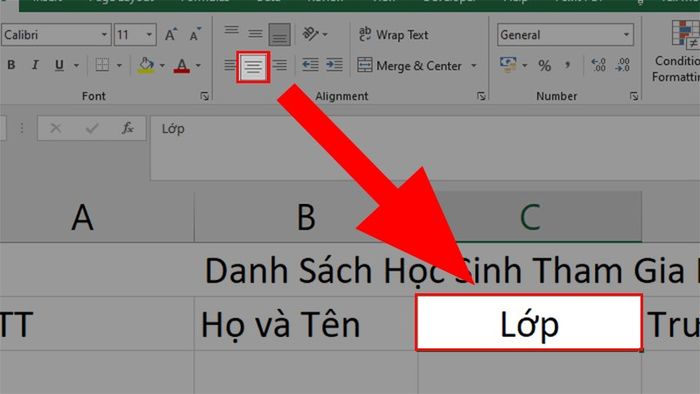Apply the Fill Color bucket
This screenshot has height=394, width=700.
[146, 65]
